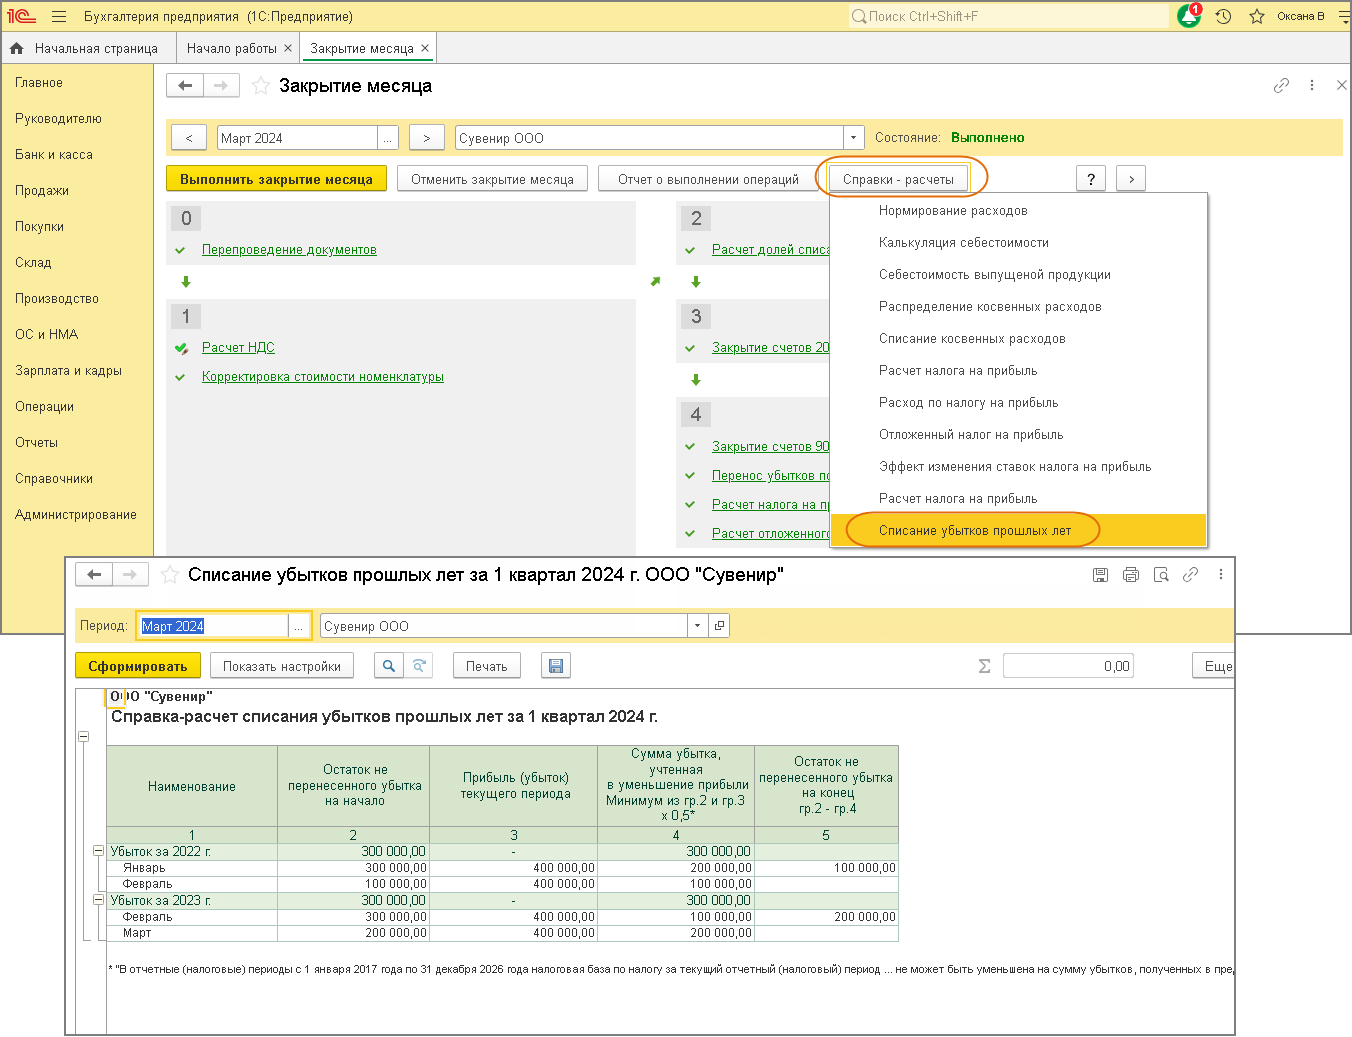
Task: Open organization dropdown in Закрытие месяца
Action: (x=853, y=138)
